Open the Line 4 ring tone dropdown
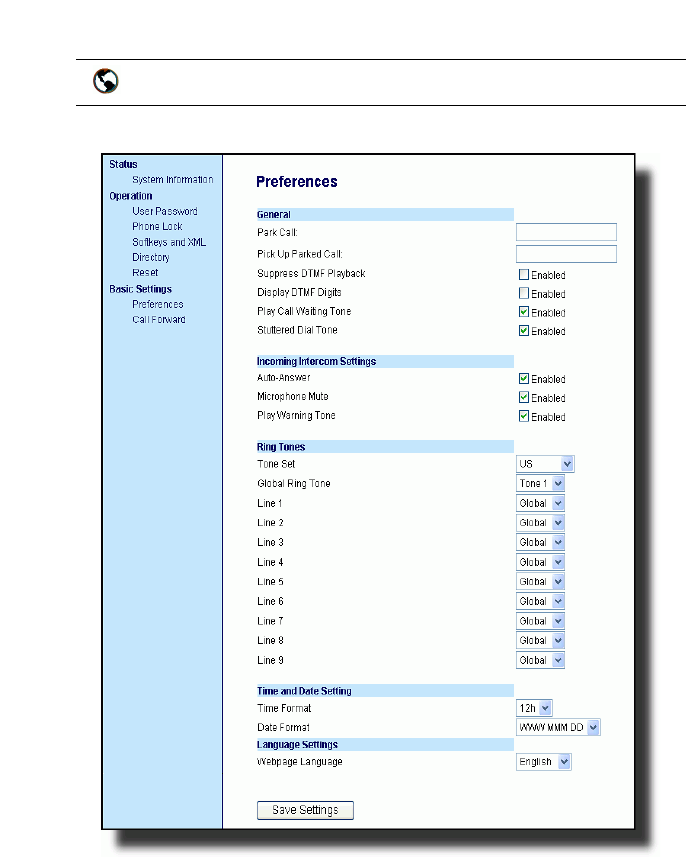This screenshot has height=857, width=686. point(540,562)
